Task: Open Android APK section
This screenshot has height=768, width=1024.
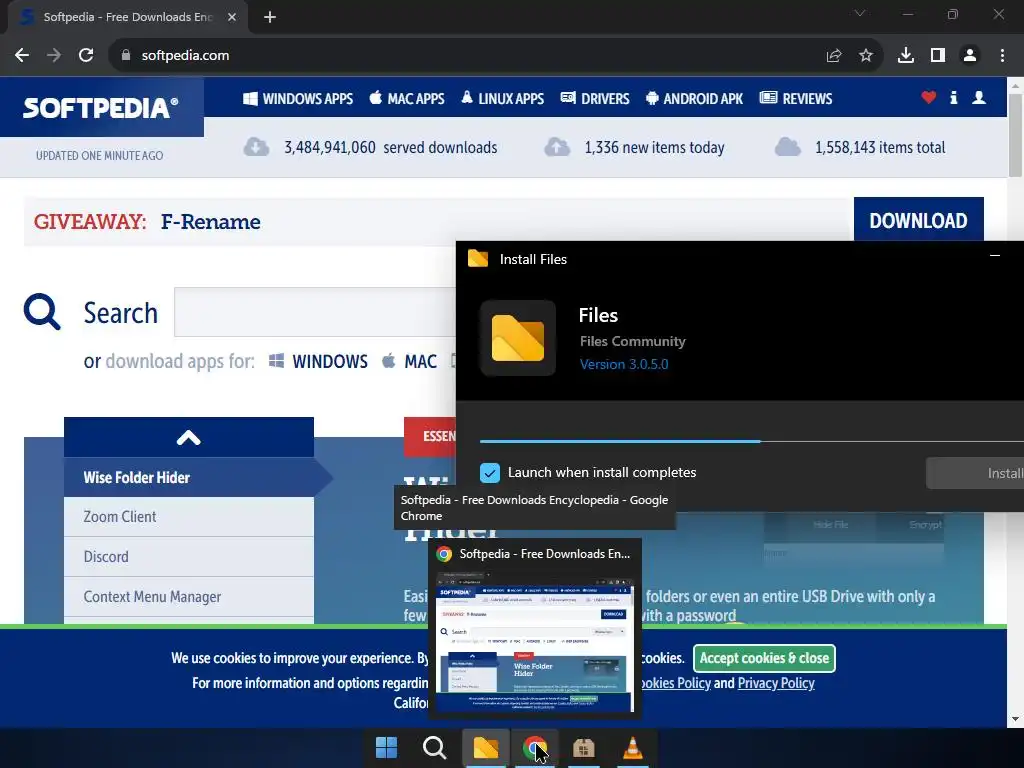Action: point(694,99)
